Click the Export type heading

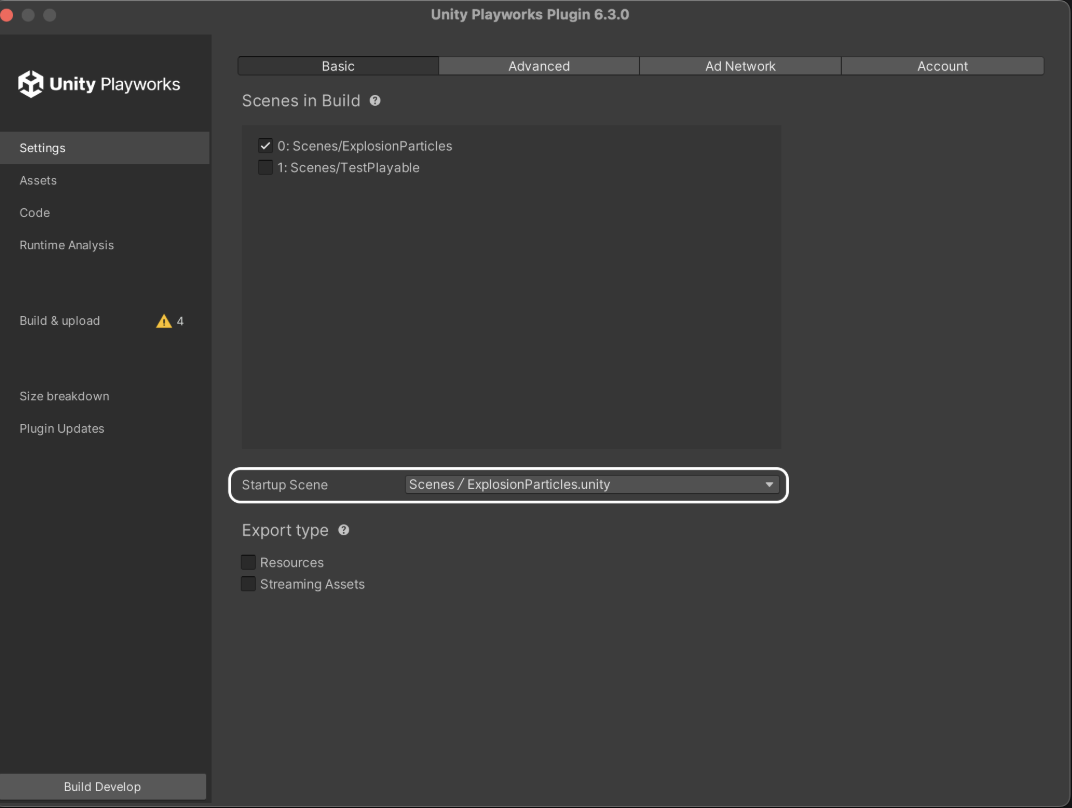(x=285, y=530)
